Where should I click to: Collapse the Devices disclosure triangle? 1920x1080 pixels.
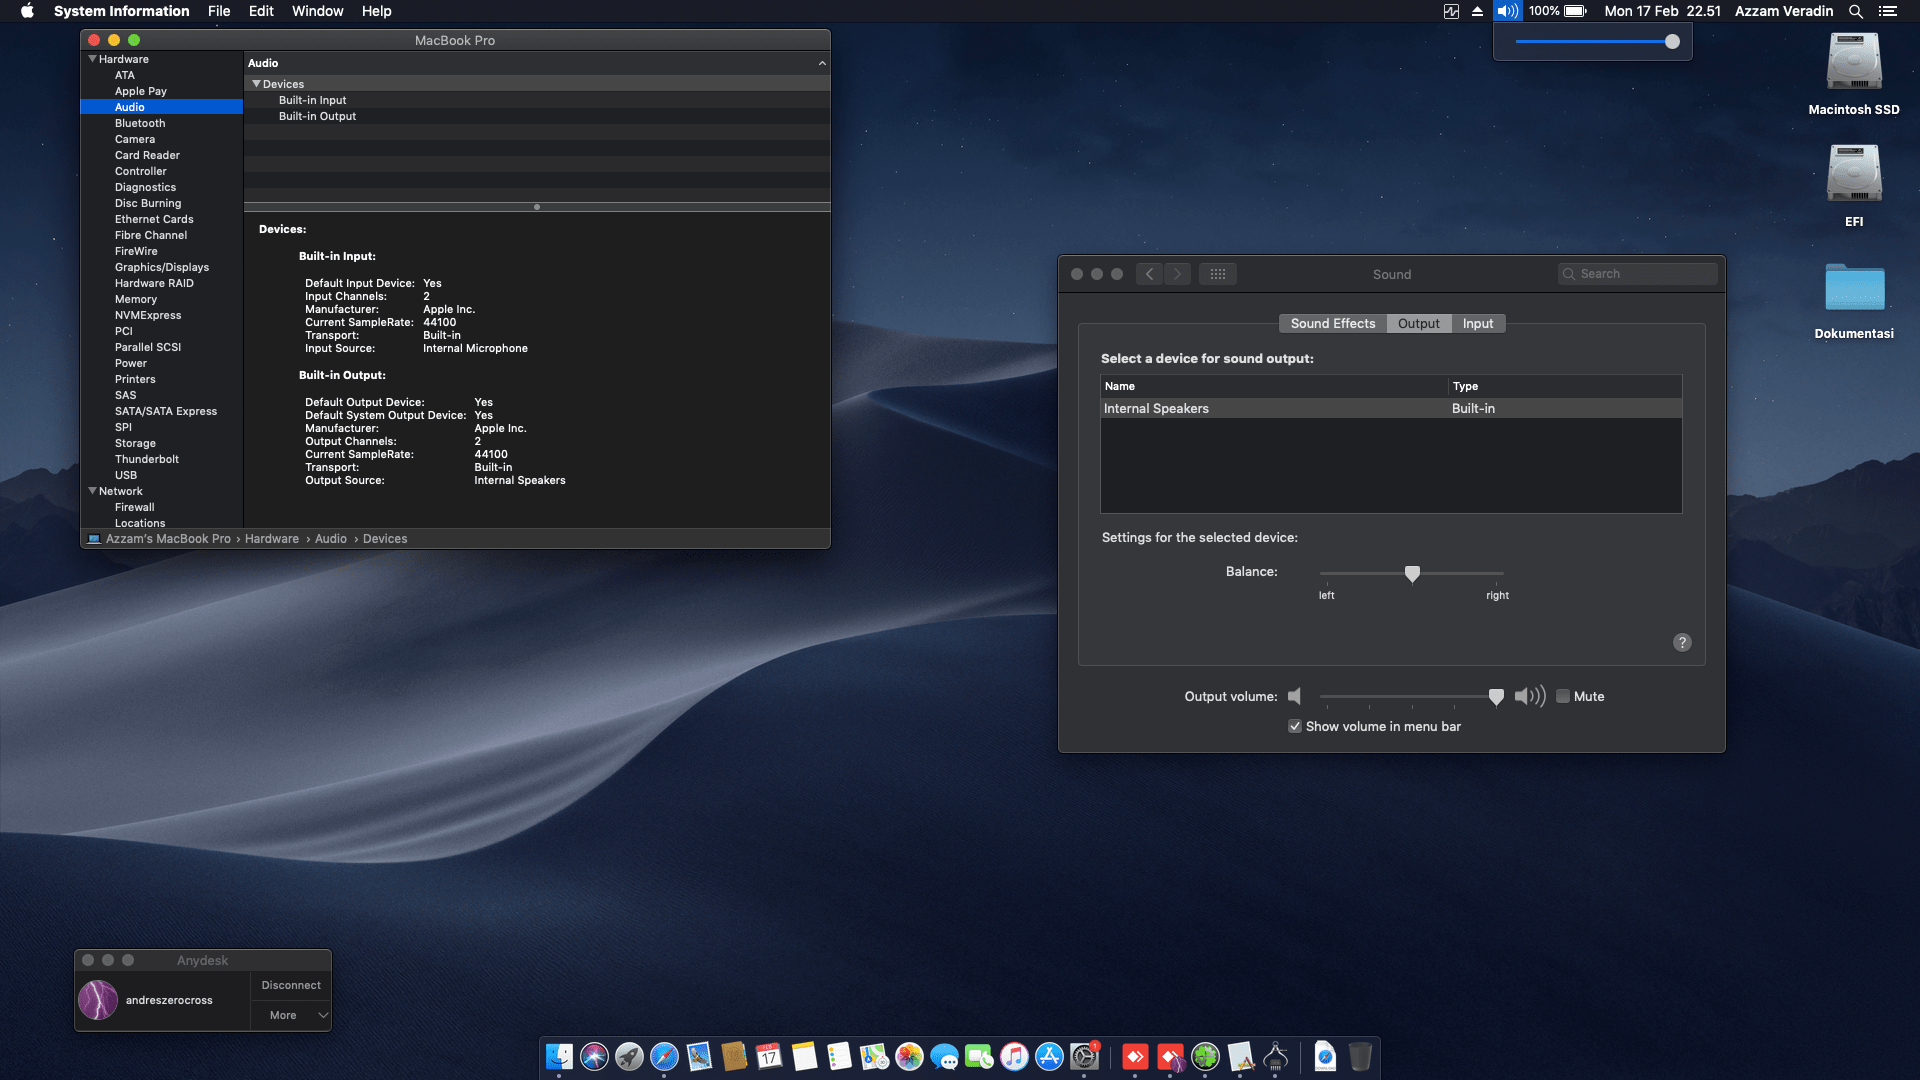click(x=256, y=84)
